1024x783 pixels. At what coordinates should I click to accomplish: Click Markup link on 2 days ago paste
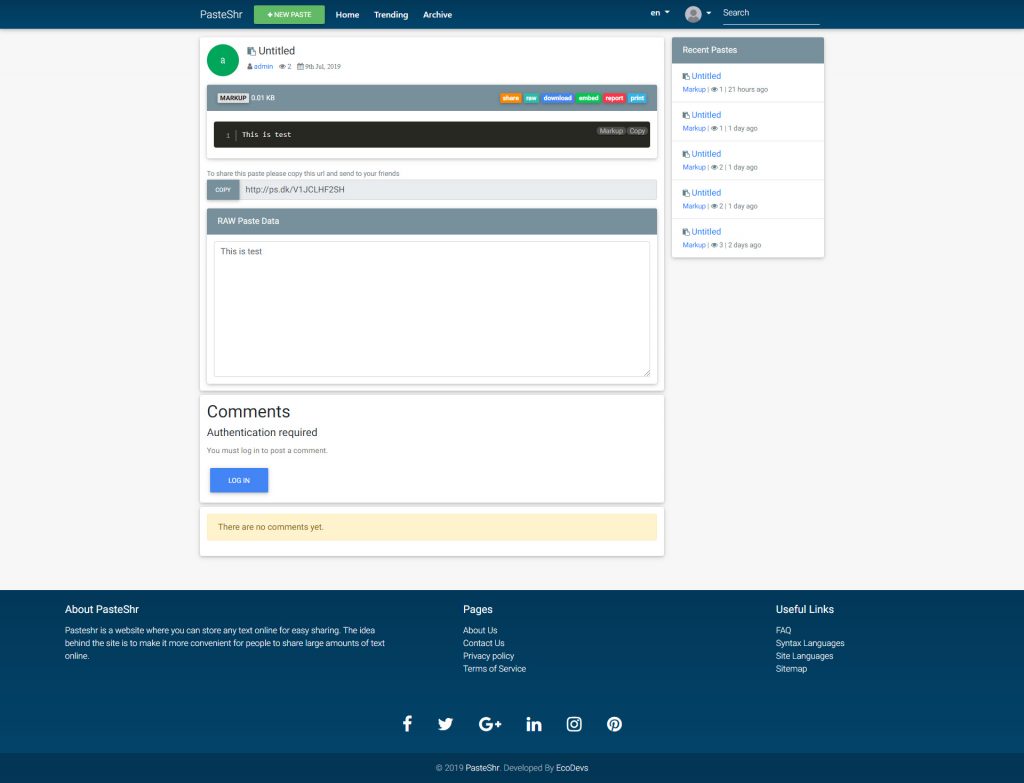tap(694, 245)
